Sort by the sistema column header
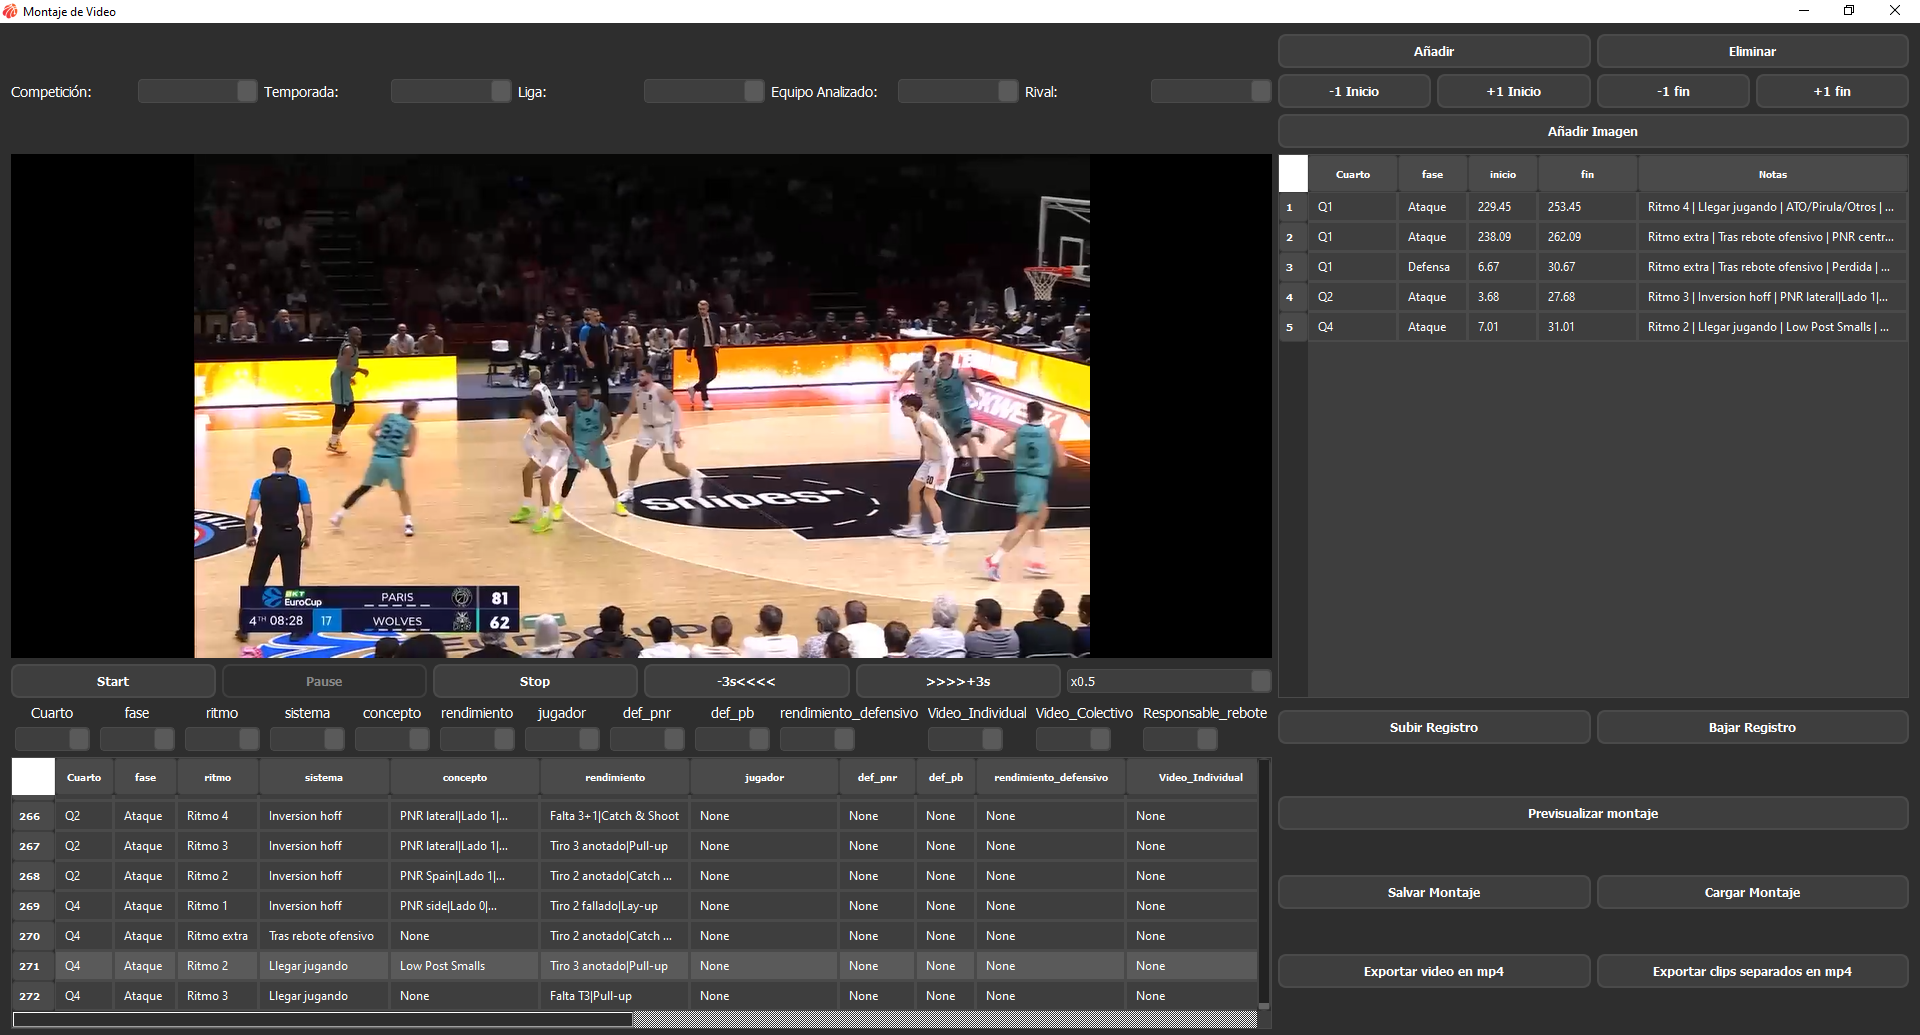 [x=323, y=777]
